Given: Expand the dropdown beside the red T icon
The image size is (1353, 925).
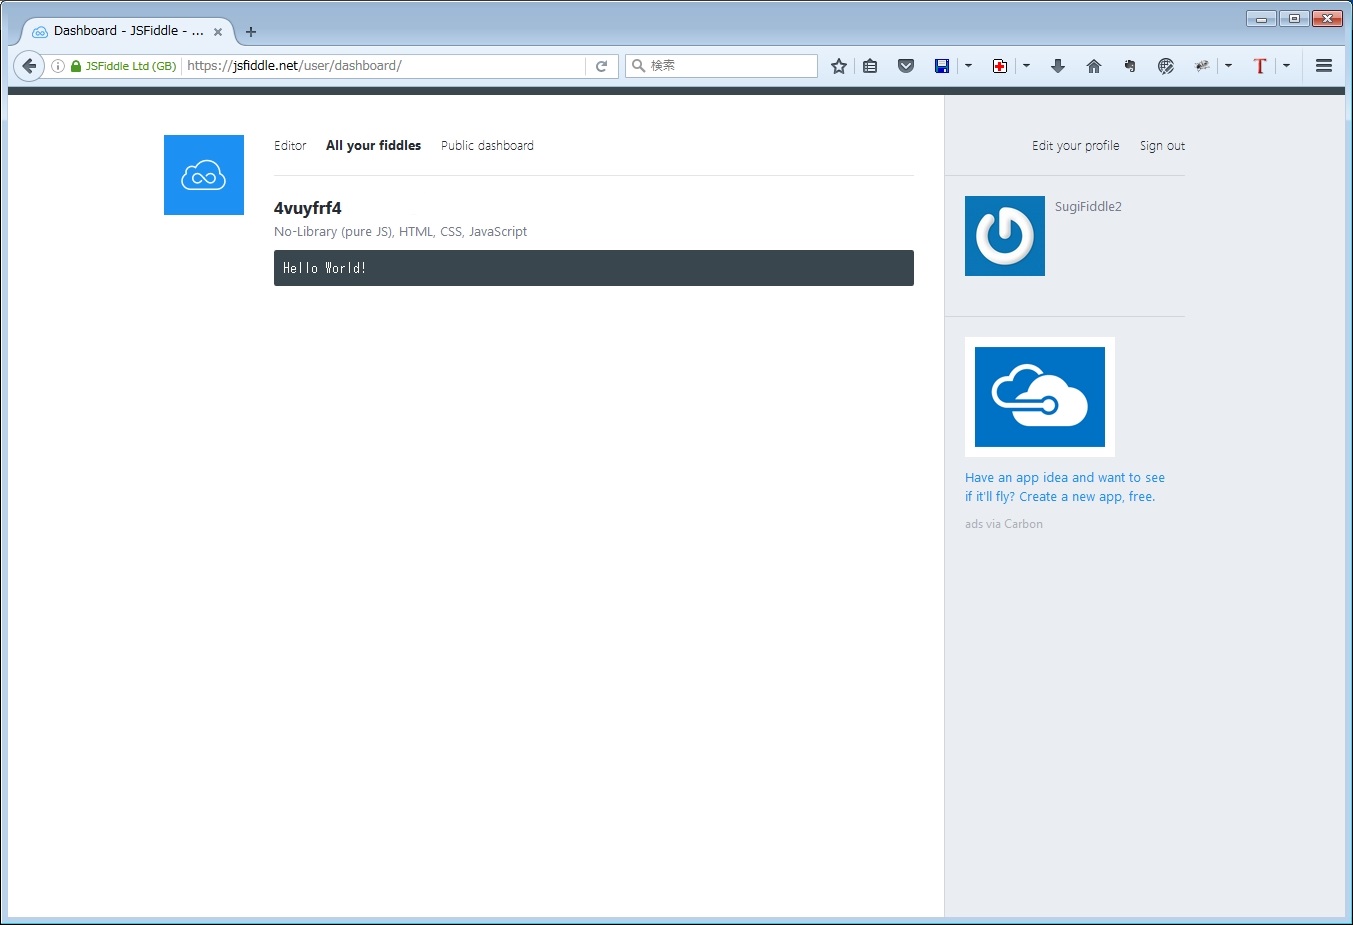Looking at the screenshot, I should click(x=1286, y=66).
